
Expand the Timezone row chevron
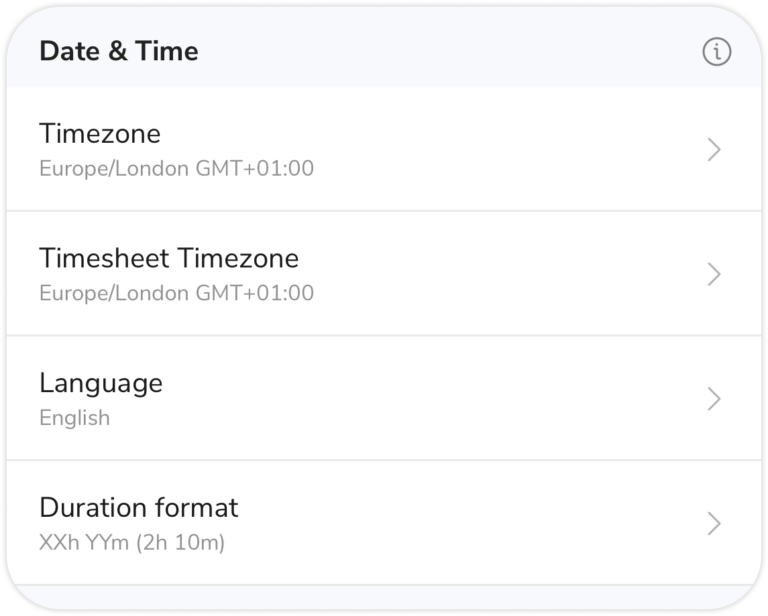pos(714,150)
